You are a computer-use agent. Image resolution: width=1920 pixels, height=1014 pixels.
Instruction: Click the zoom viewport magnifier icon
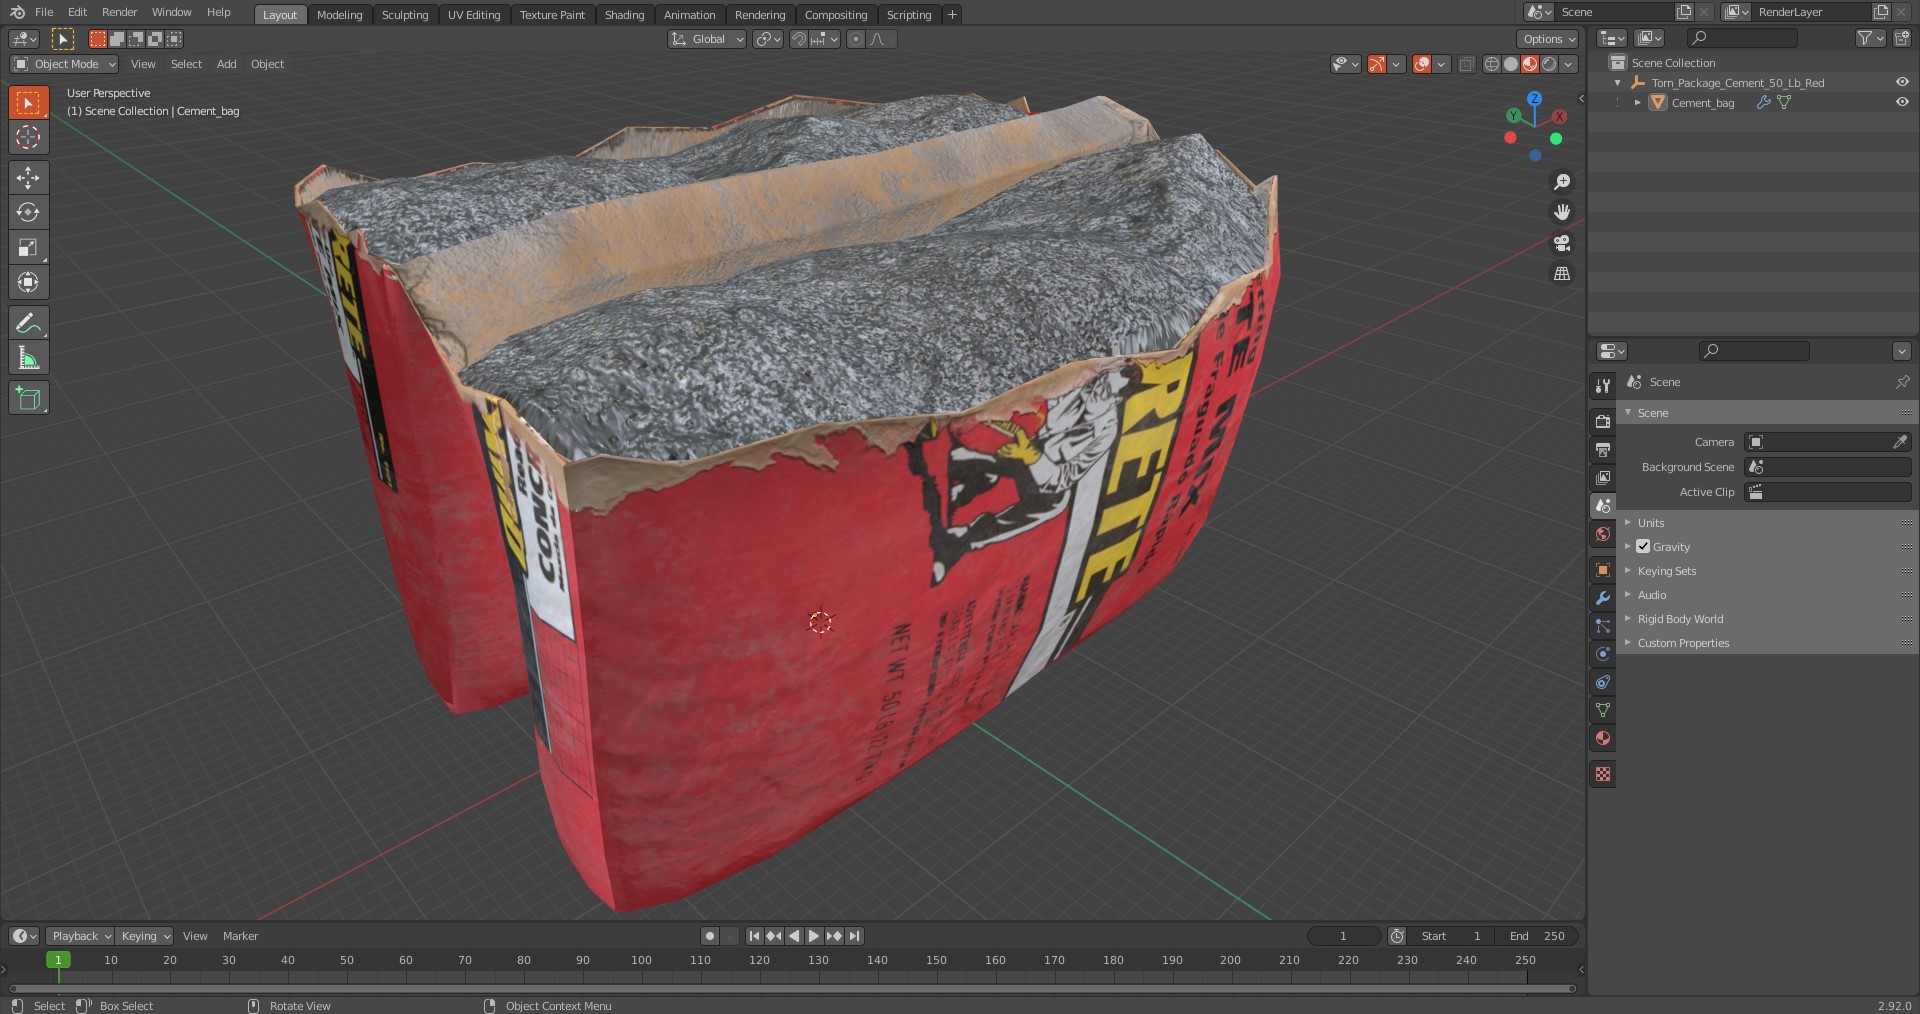pos(1561,182)
